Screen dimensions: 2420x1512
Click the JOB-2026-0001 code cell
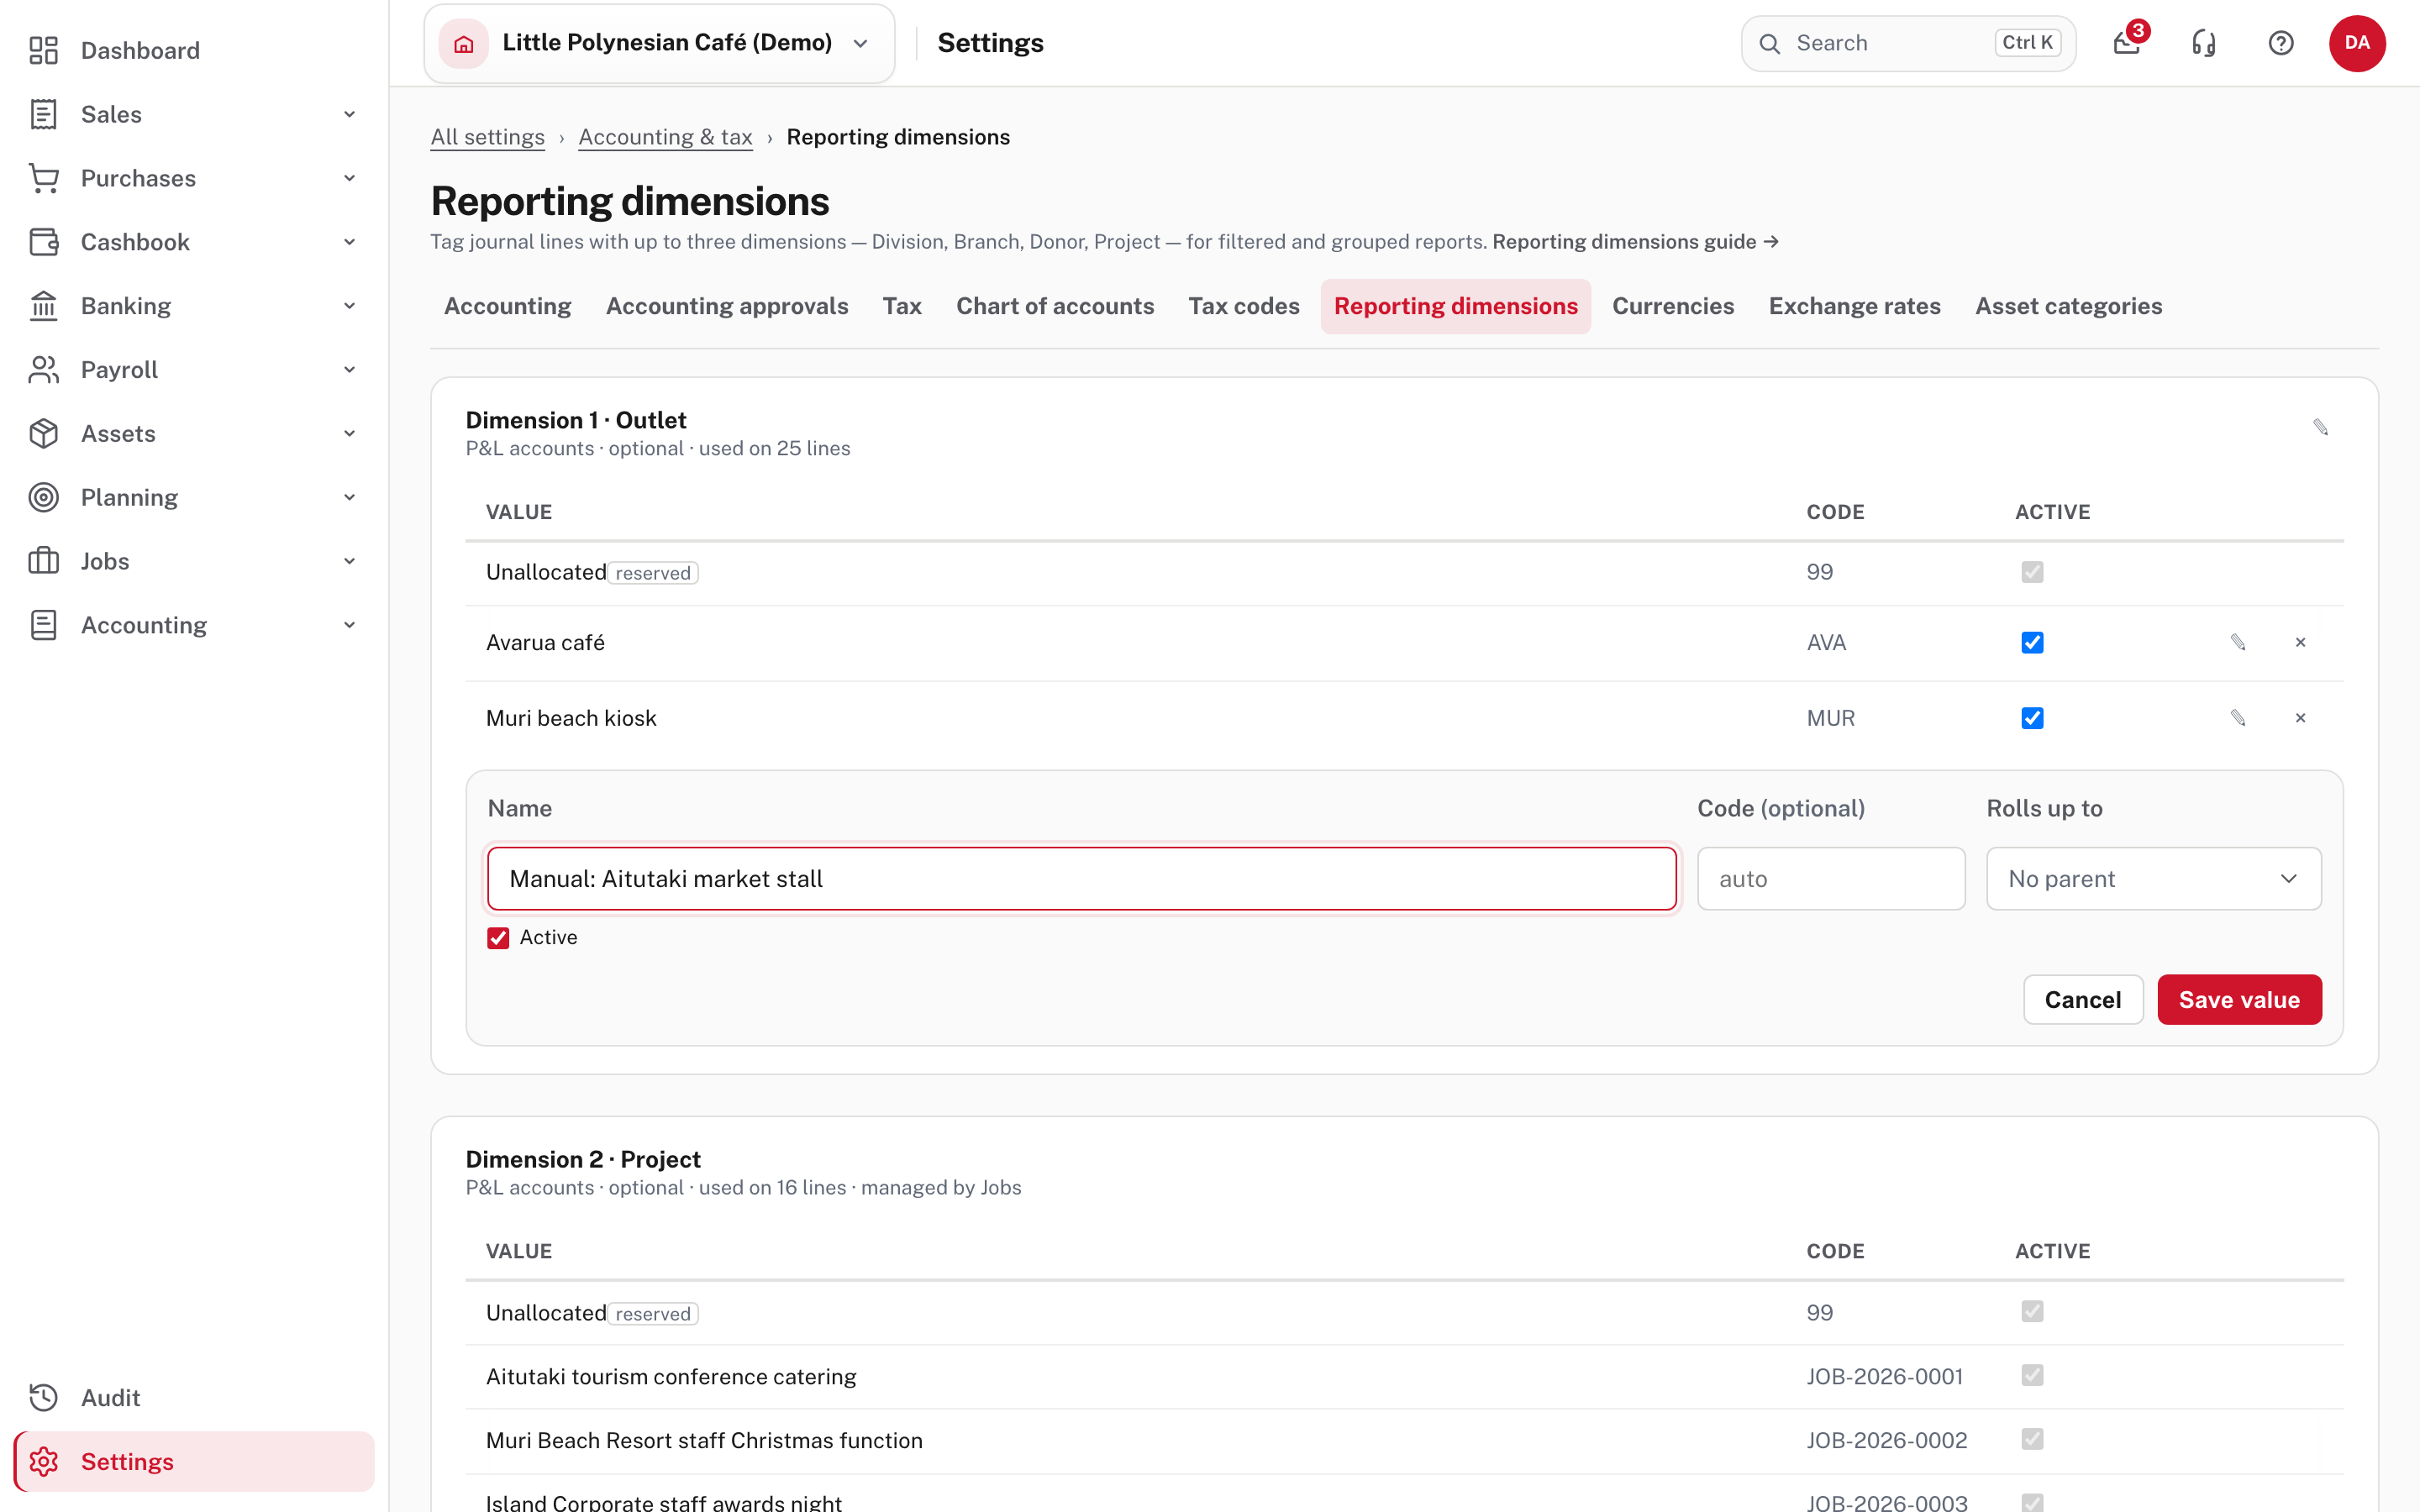tap(1884, 1376)
